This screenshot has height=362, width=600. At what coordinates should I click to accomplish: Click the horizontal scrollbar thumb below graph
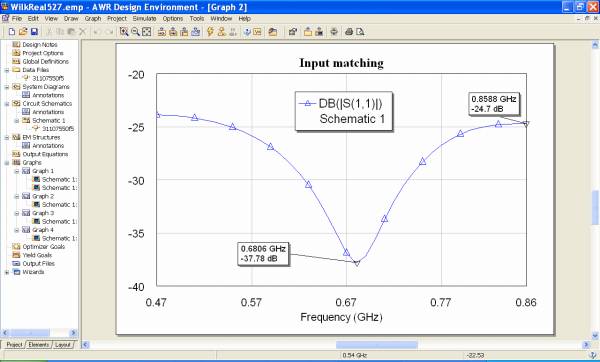pos(377,345)
